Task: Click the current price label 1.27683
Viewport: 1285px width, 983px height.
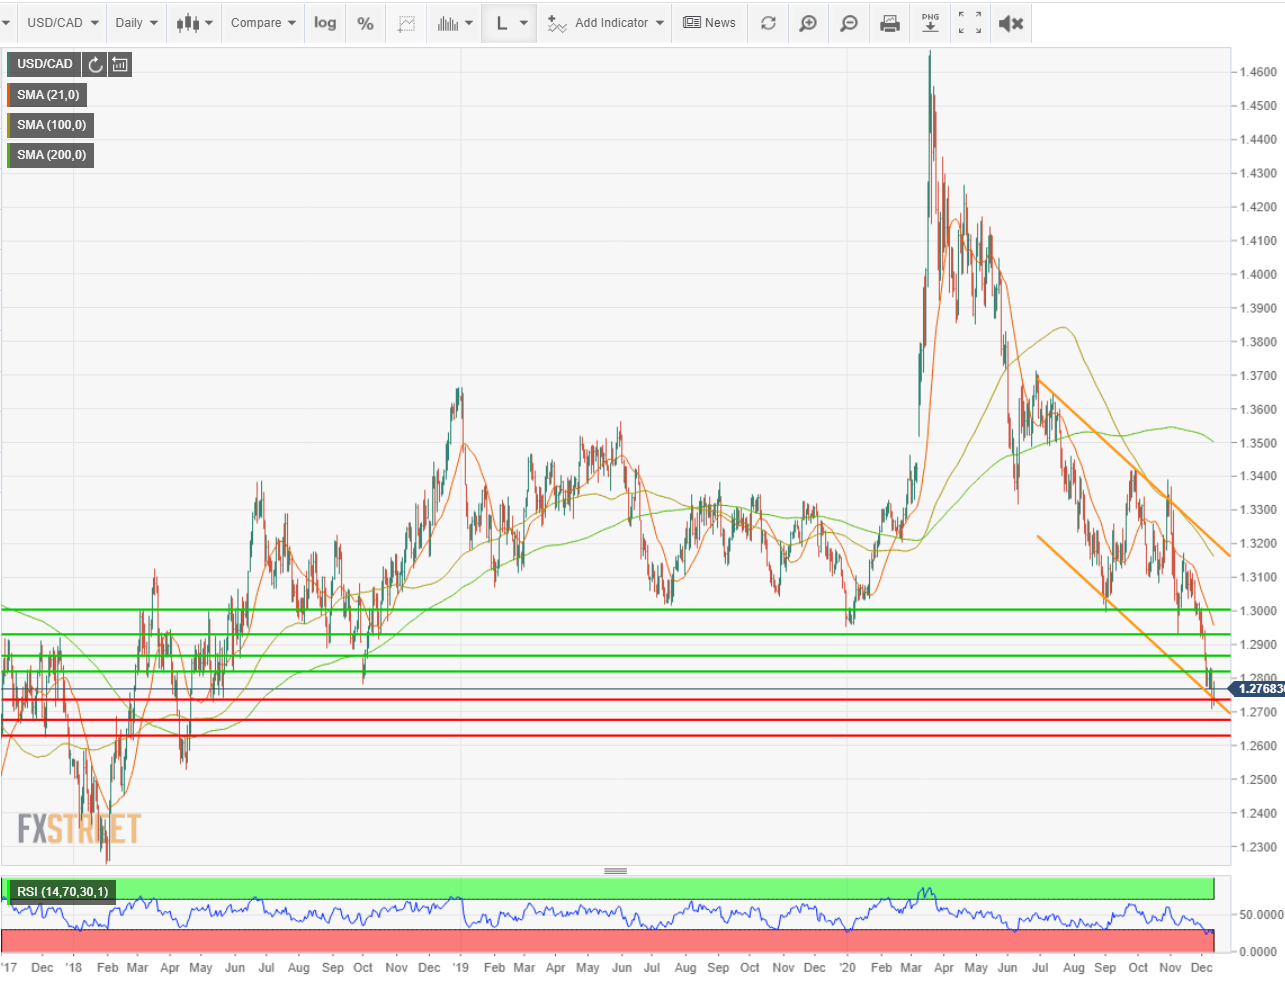Action: [x=1258, y=688]
